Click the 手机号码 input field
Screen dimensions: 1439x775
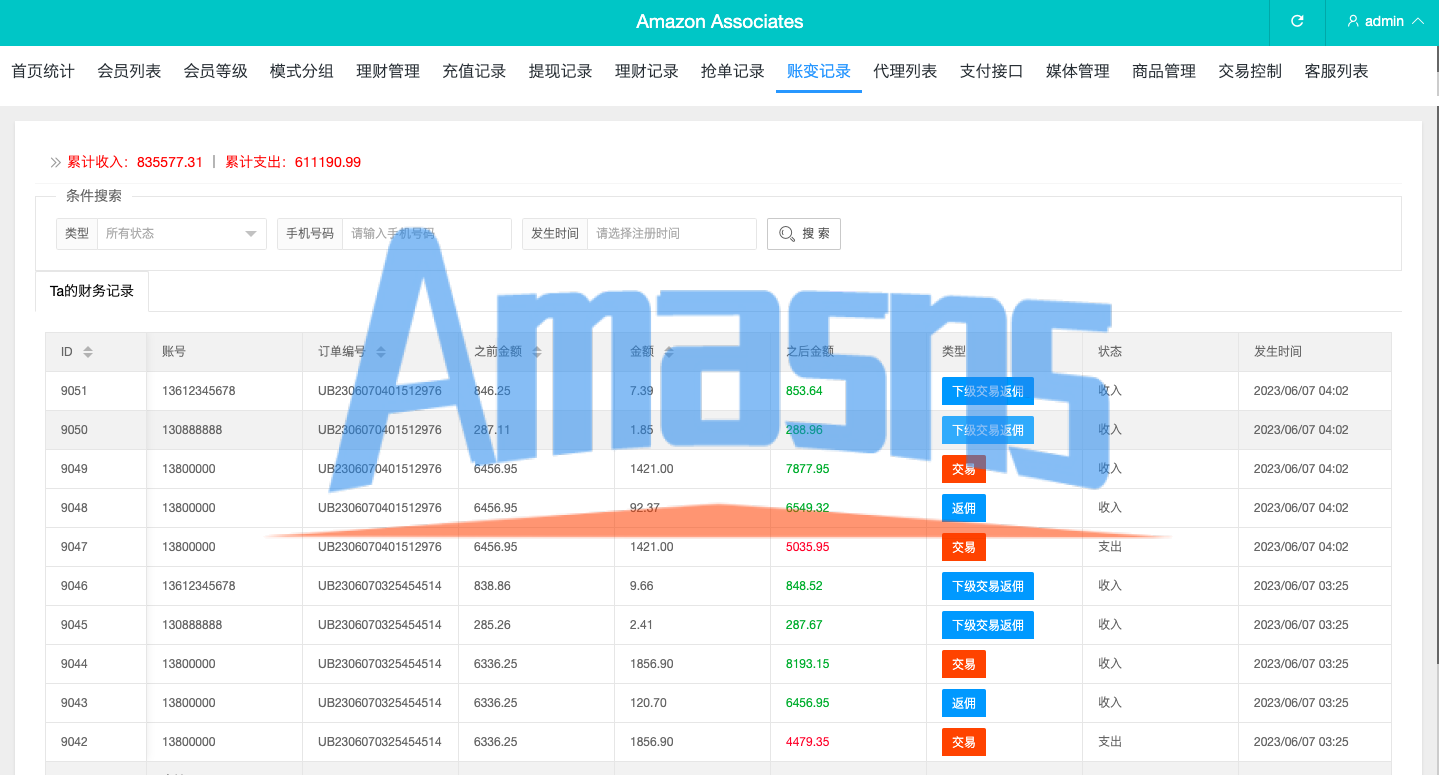pos(427,233)
